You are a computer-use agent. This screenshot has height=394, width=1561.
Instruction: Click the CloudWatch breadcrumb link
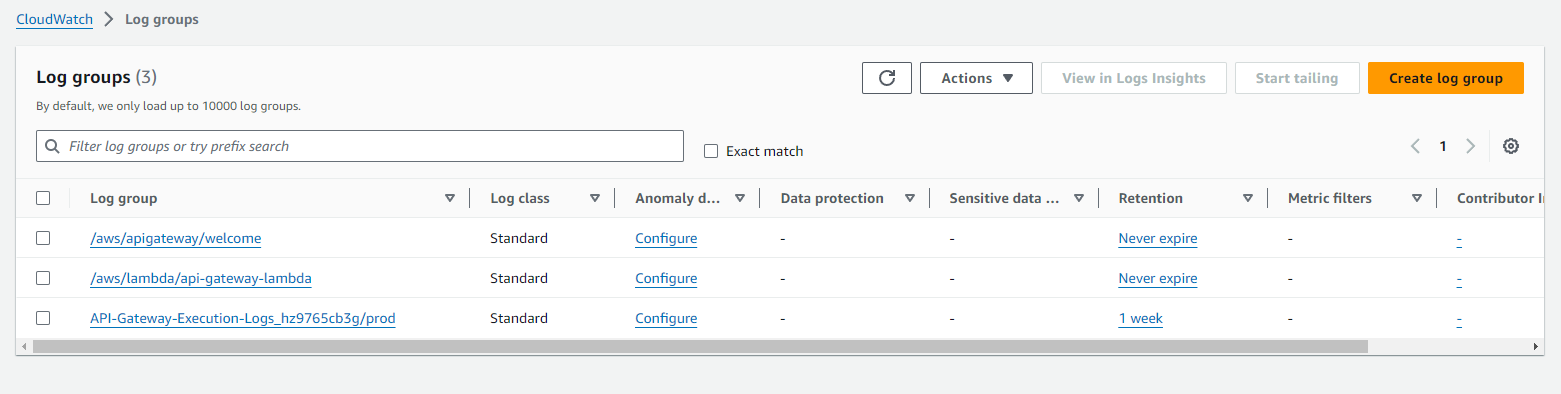(x=55, y=20)
